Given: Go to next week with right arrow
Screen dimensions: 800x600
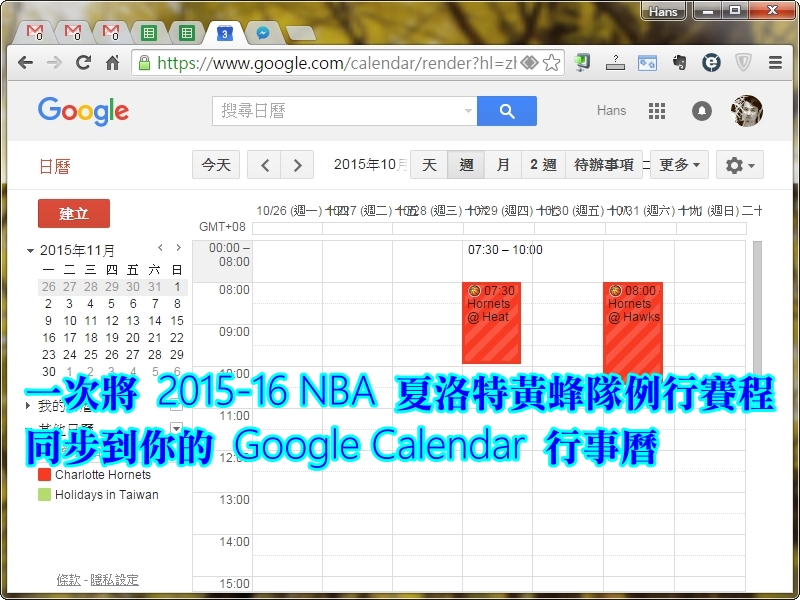Looking at the screenshot, I should coord(297,165).
